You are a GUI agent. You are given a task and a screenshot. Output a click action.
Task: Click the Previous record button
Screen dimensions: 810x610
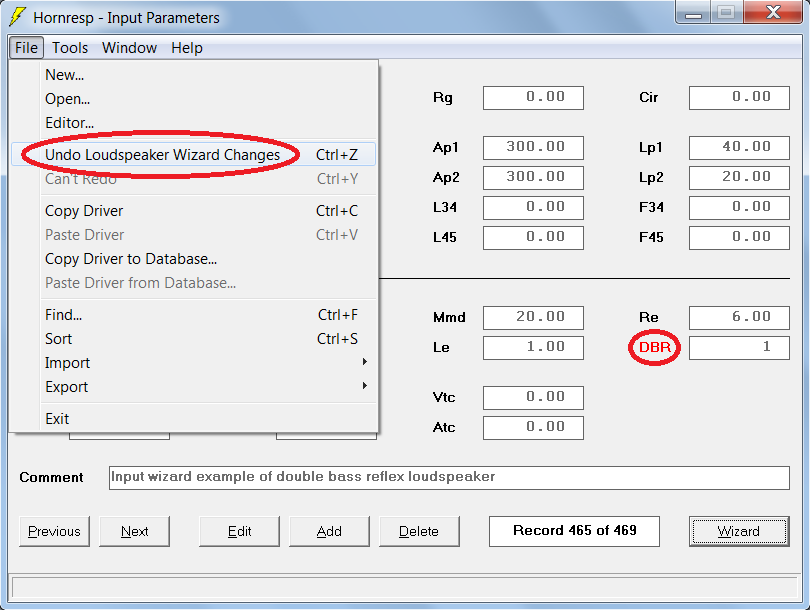pyautogui.click(x=54, y=531)
